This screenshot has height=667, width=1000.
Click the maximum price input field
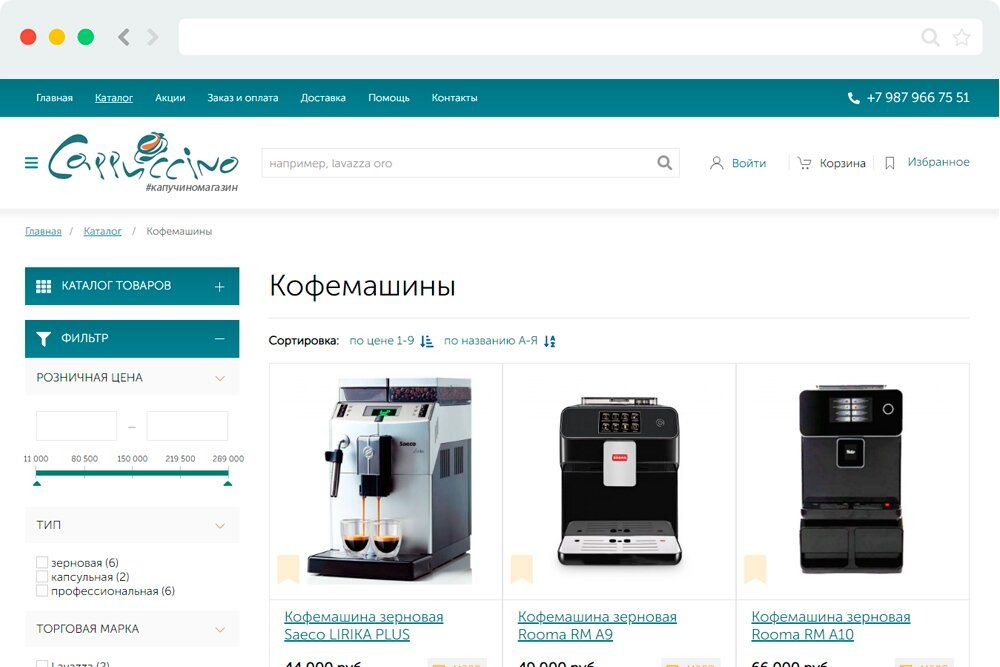click(187, 426)
